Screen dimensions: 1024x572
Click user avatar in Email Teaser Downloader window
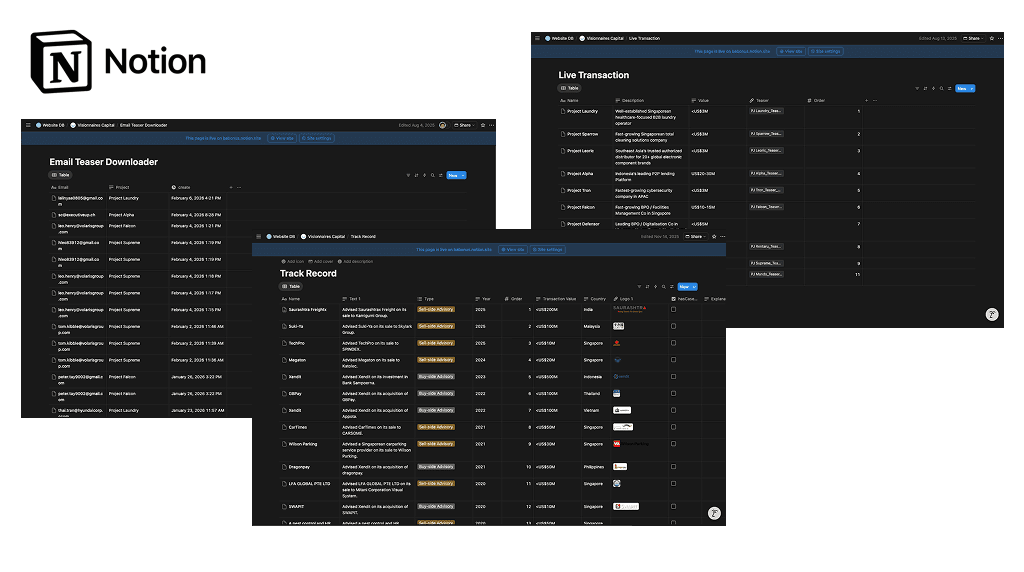click(443, 125)
